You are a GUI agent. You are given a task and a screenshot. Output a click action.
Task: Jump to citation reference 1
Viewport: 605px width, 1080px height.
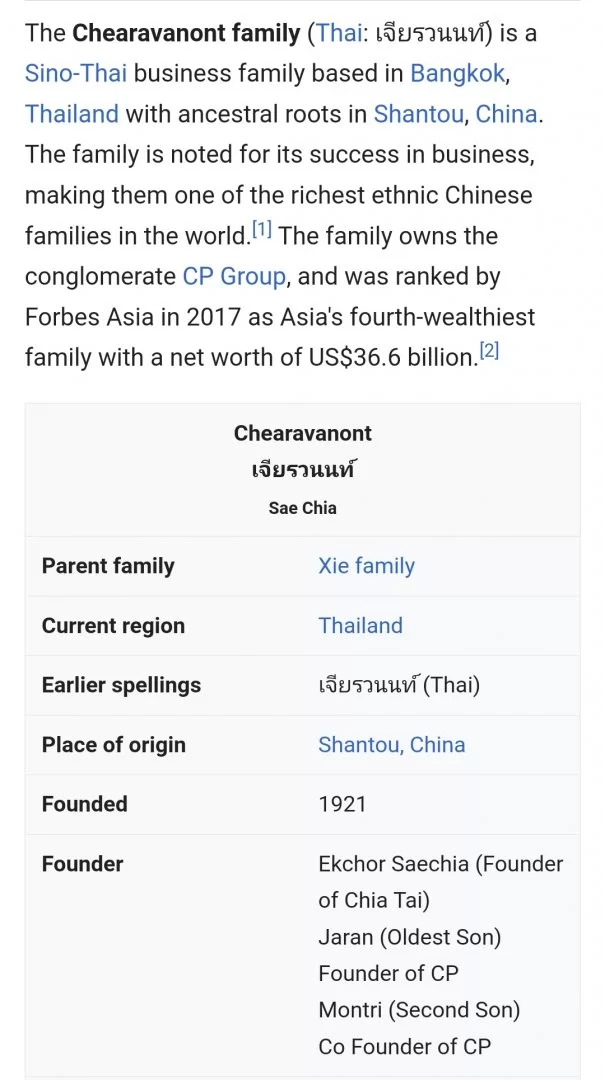coord(262,231)
